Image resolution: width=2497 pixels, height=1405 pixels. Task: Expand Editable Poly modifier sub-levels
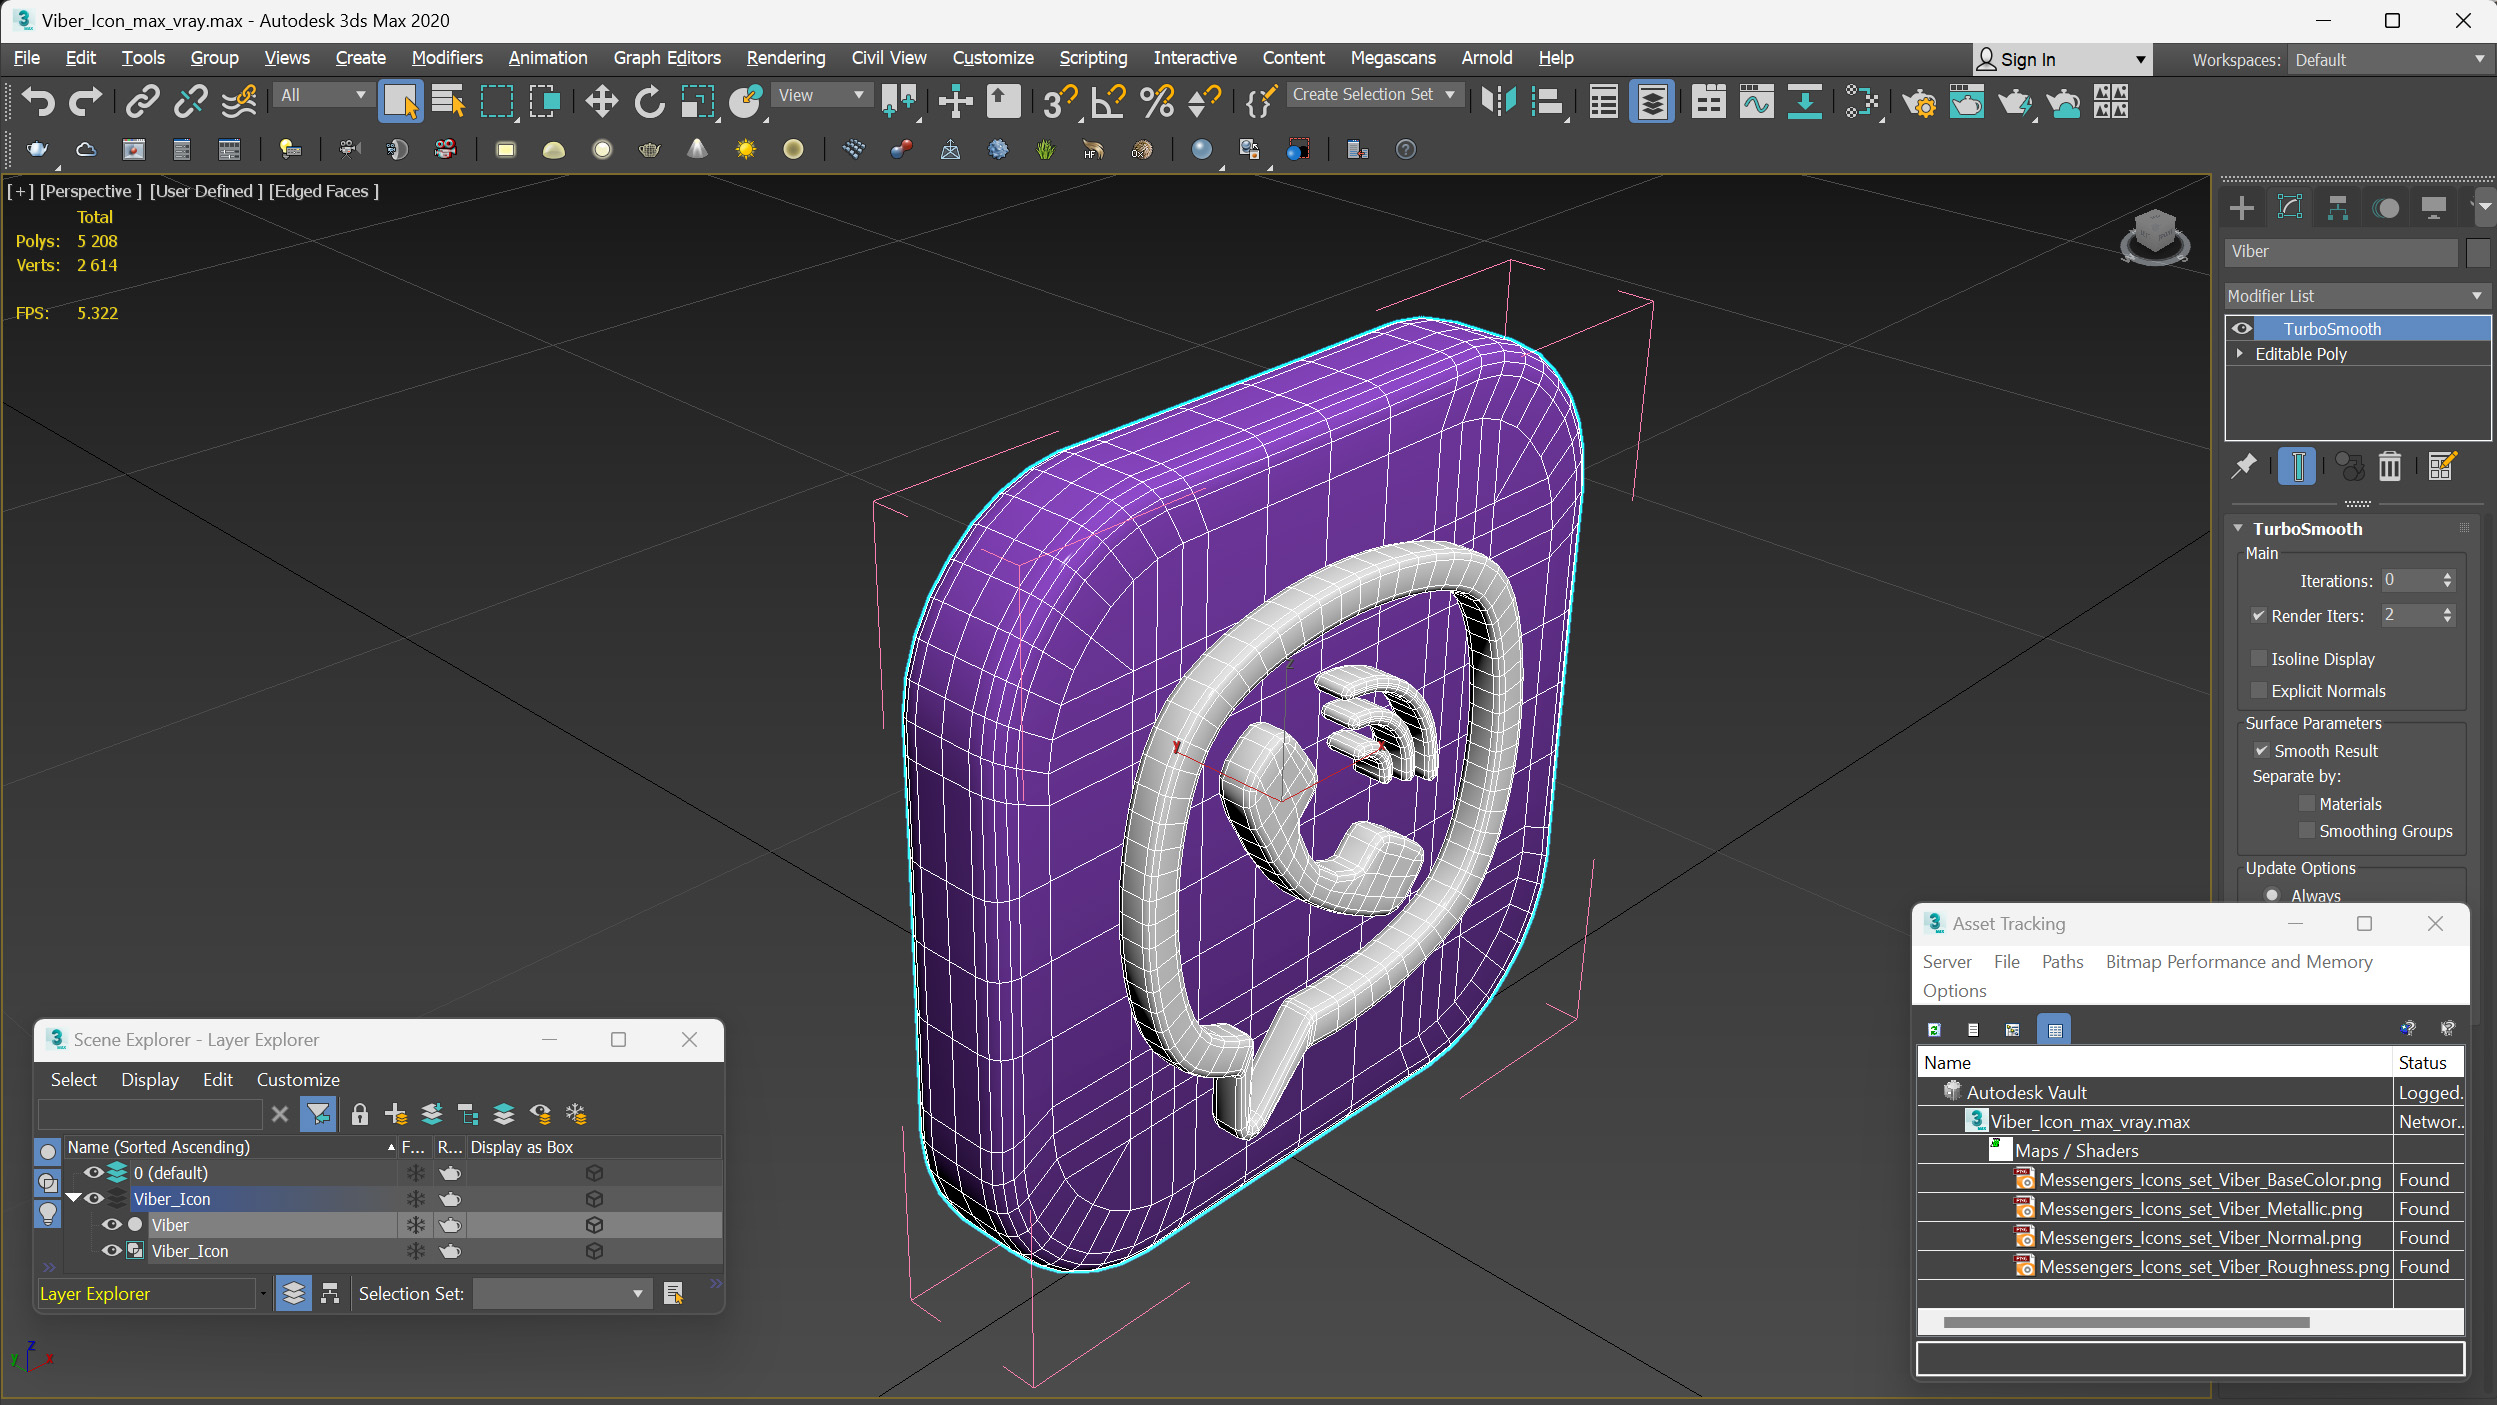pos(2240,353)
